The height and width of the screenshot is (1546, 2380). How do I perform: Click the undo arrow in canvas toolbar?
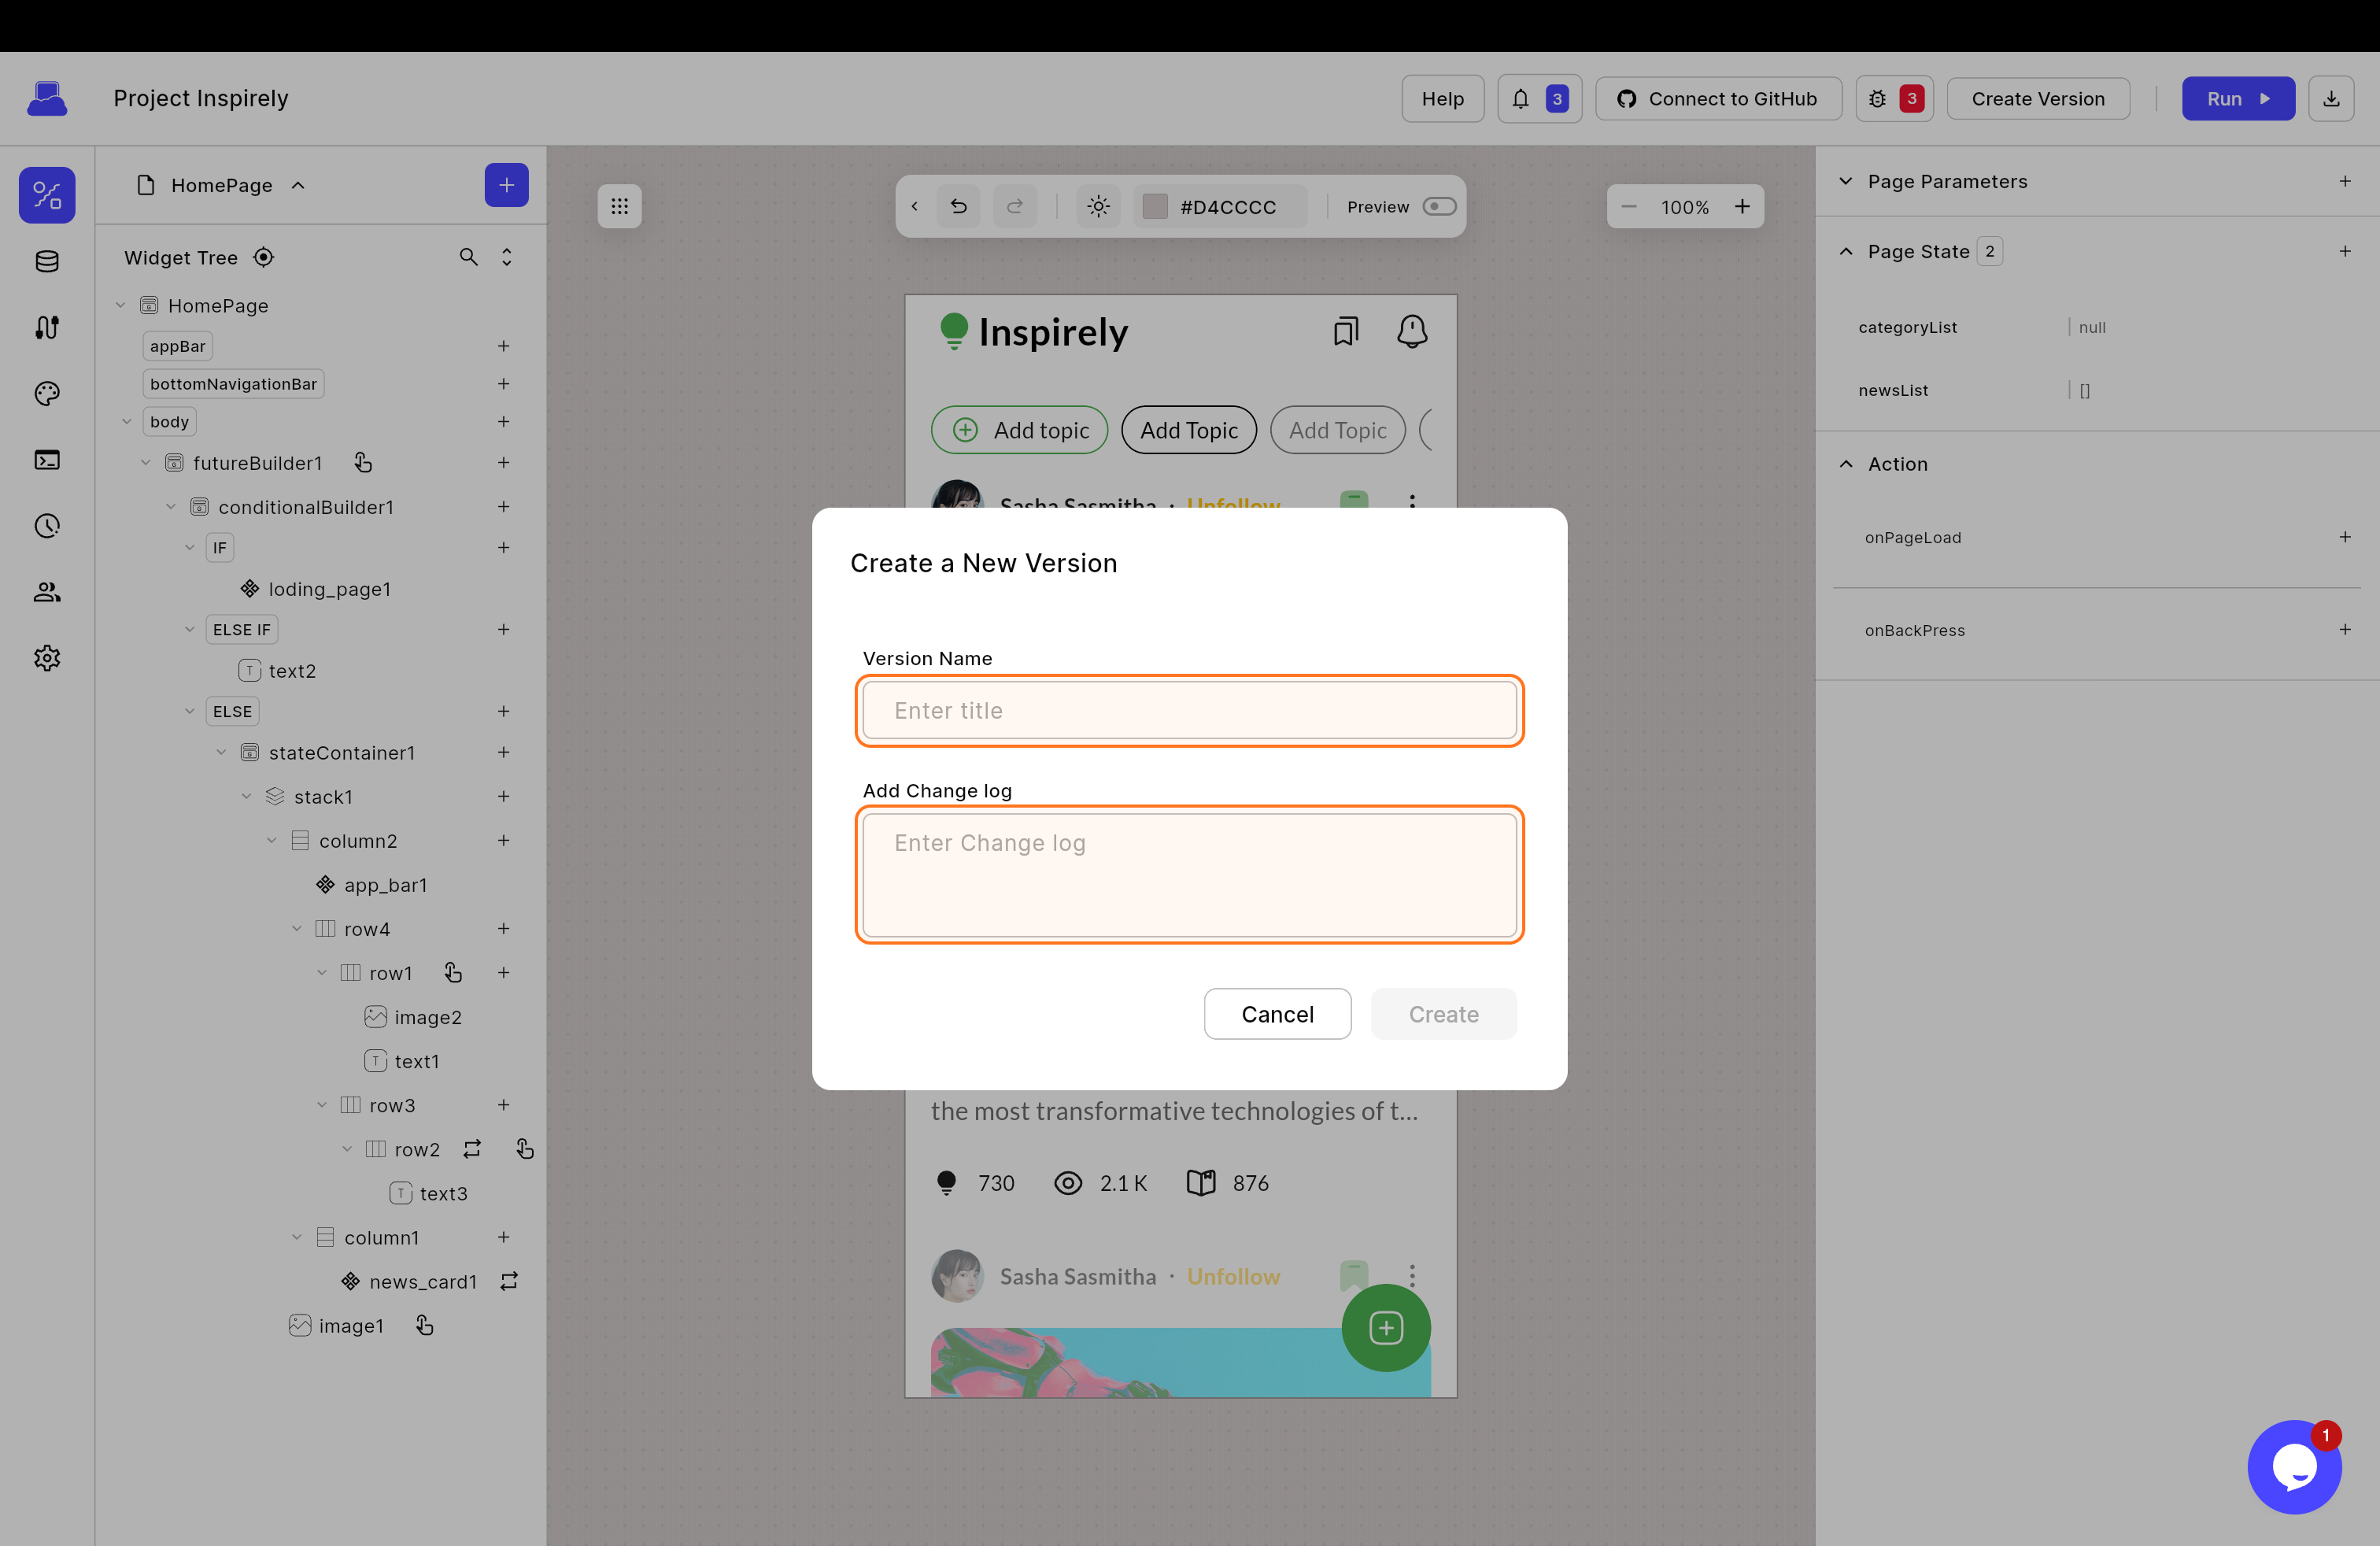point(958,206)
